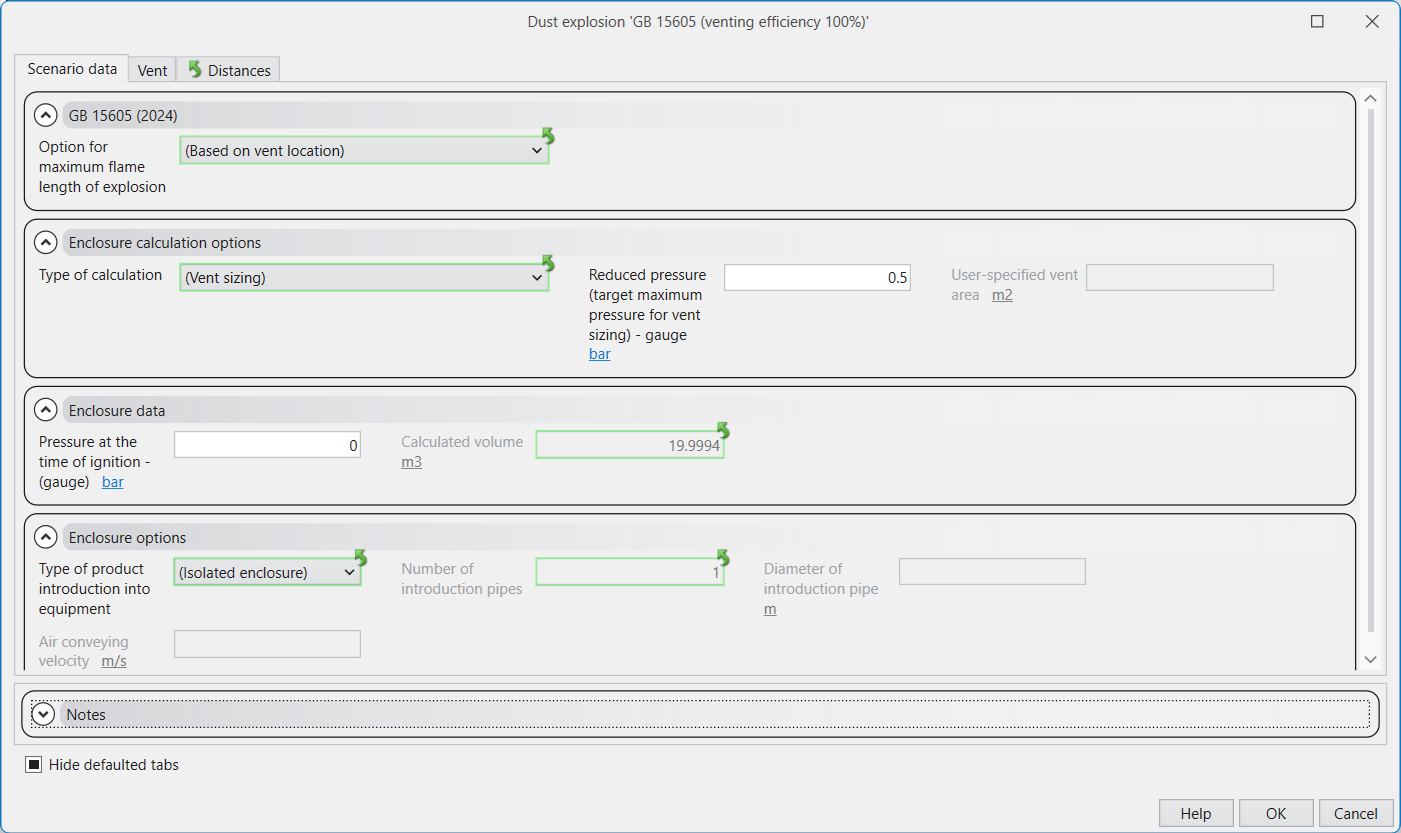Click the Air conveying velocity field
This screenshot has width=1401, height=833.
pos(267,645)
